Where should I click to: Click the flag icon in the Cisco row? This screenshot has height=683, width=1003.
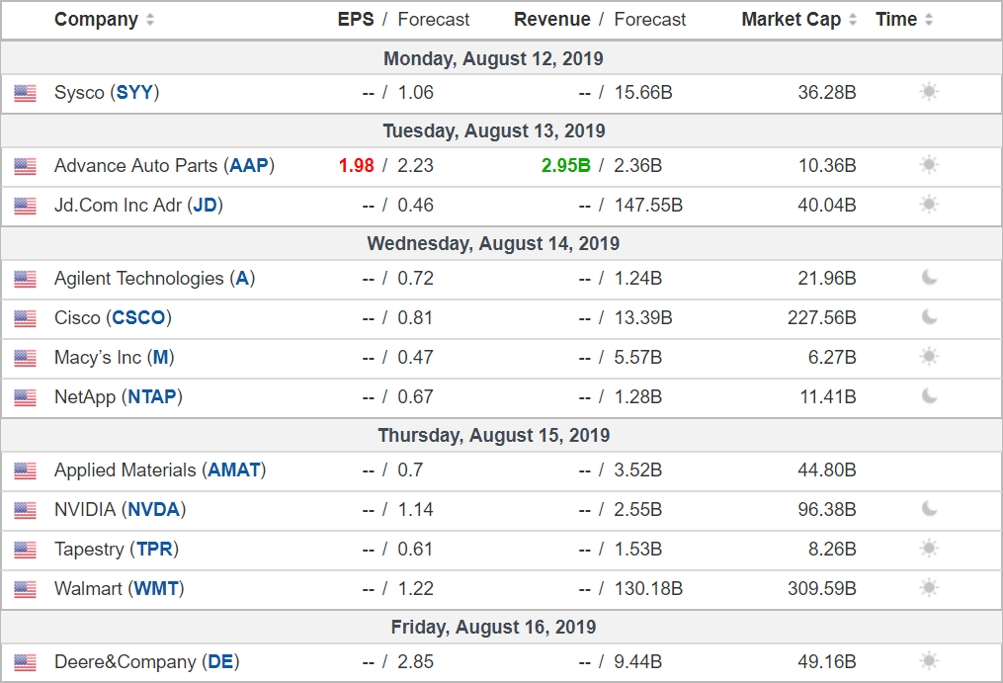tap(25, 318)
